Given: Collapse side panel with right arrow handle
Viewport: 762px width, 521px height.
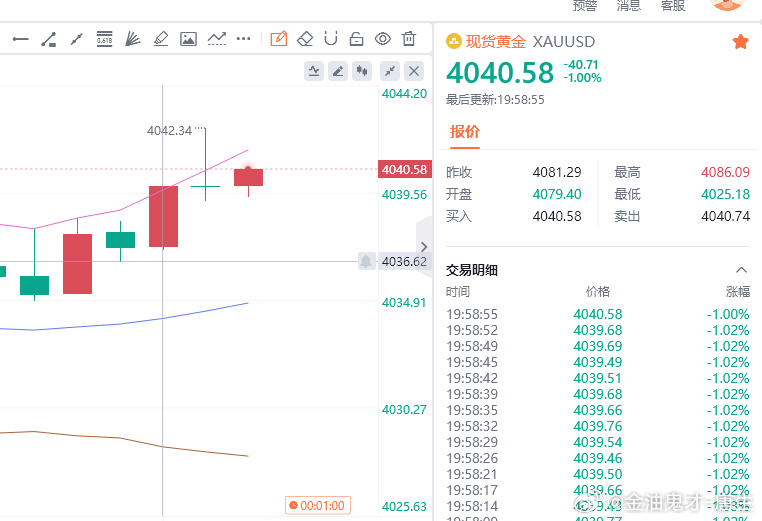Looking at the screenshot, I should (424, 247).
